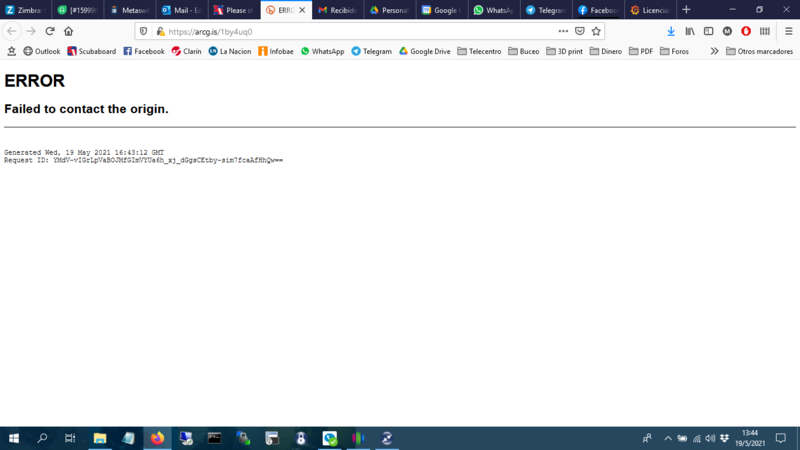Open the Clarin bookmark

(x=186, y=51)
